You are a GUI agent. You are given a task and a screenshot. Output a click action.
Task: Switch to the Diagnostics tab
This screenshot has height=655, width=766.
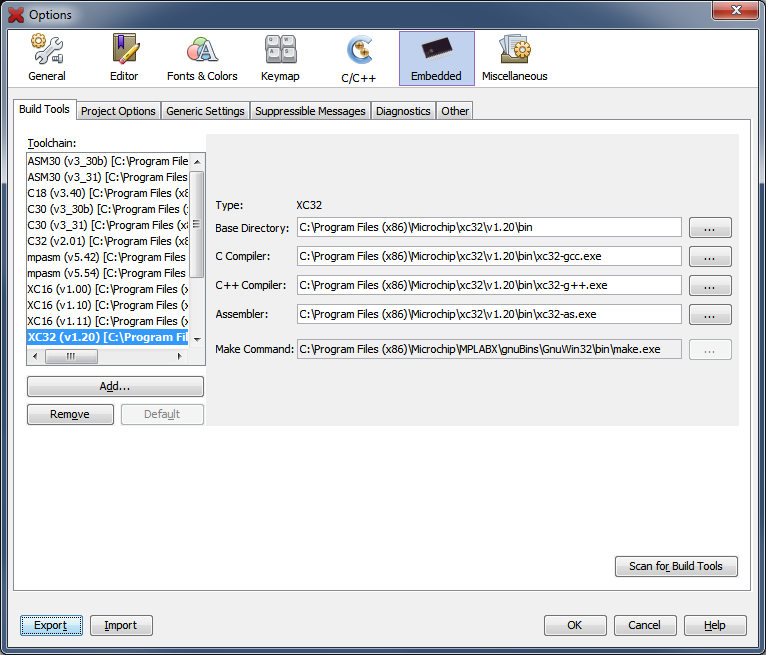point(403,111)
